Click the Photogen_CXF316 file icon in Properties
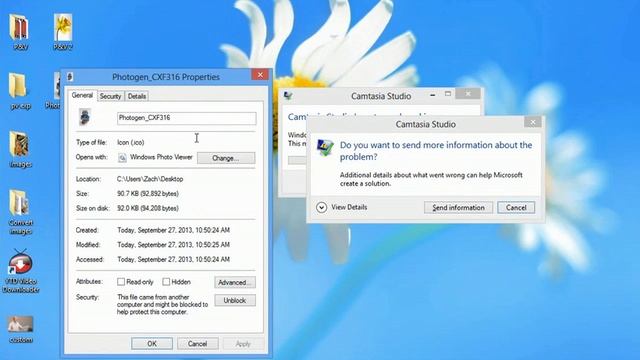 click(x=84, y=117)
